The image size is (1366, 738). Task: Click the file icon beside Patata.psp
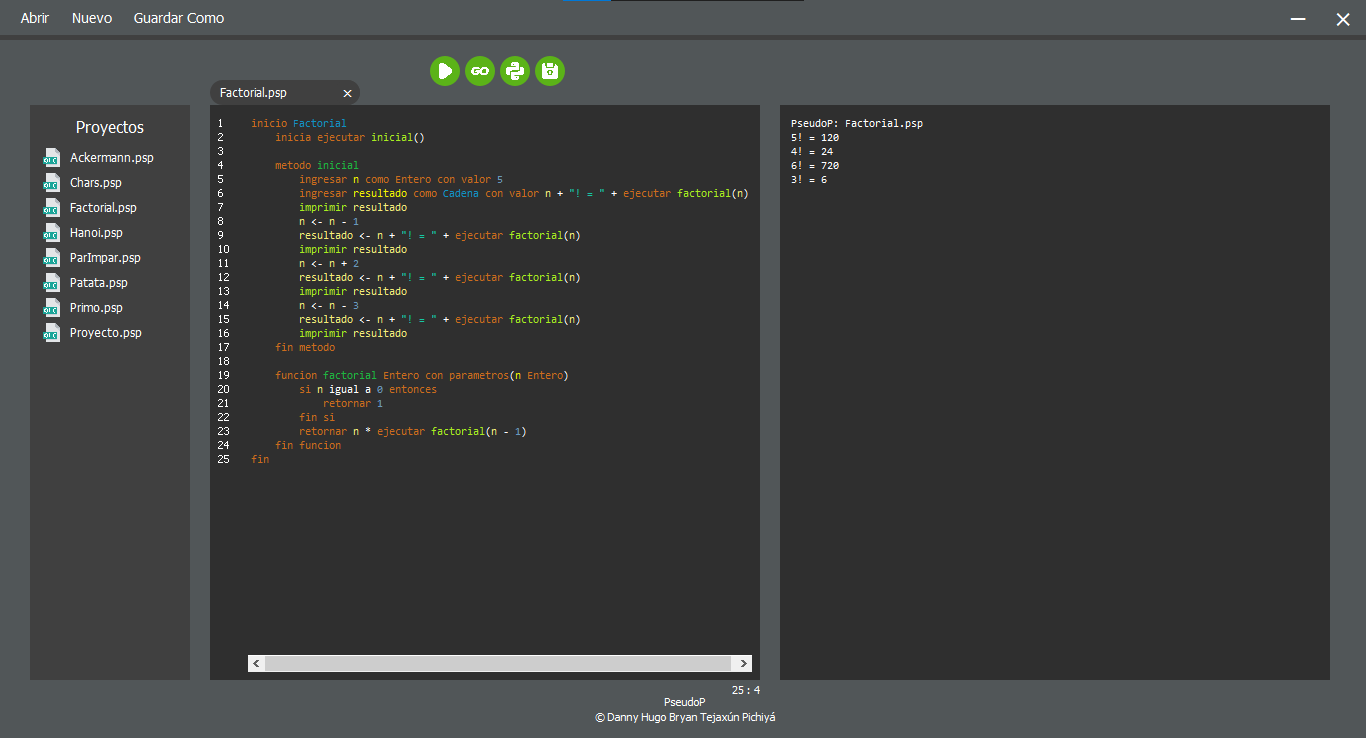click(52, 283)
